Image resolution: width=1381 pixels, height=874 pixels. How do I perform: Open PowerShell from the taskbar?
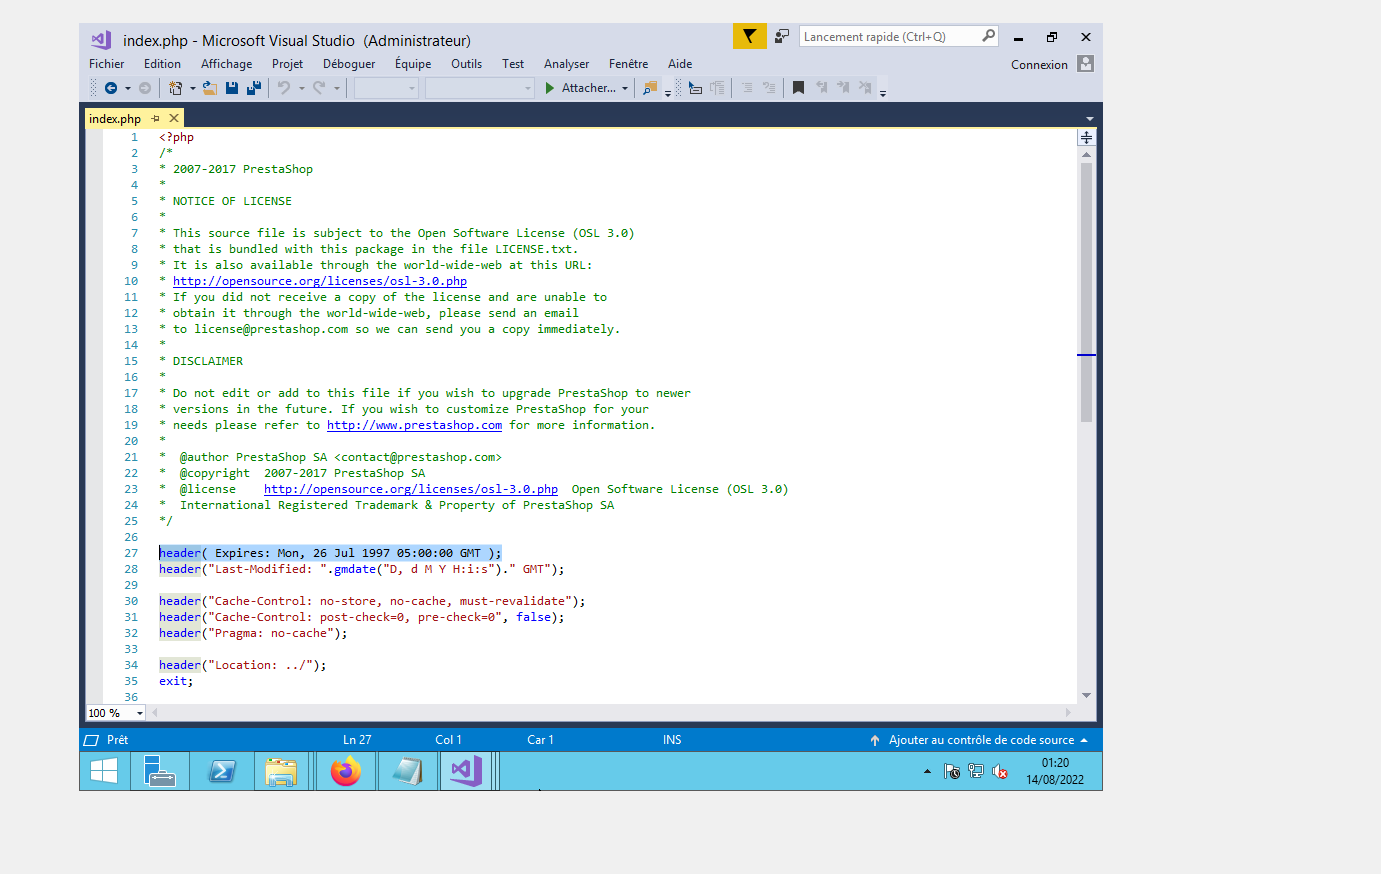coord(222,771)
